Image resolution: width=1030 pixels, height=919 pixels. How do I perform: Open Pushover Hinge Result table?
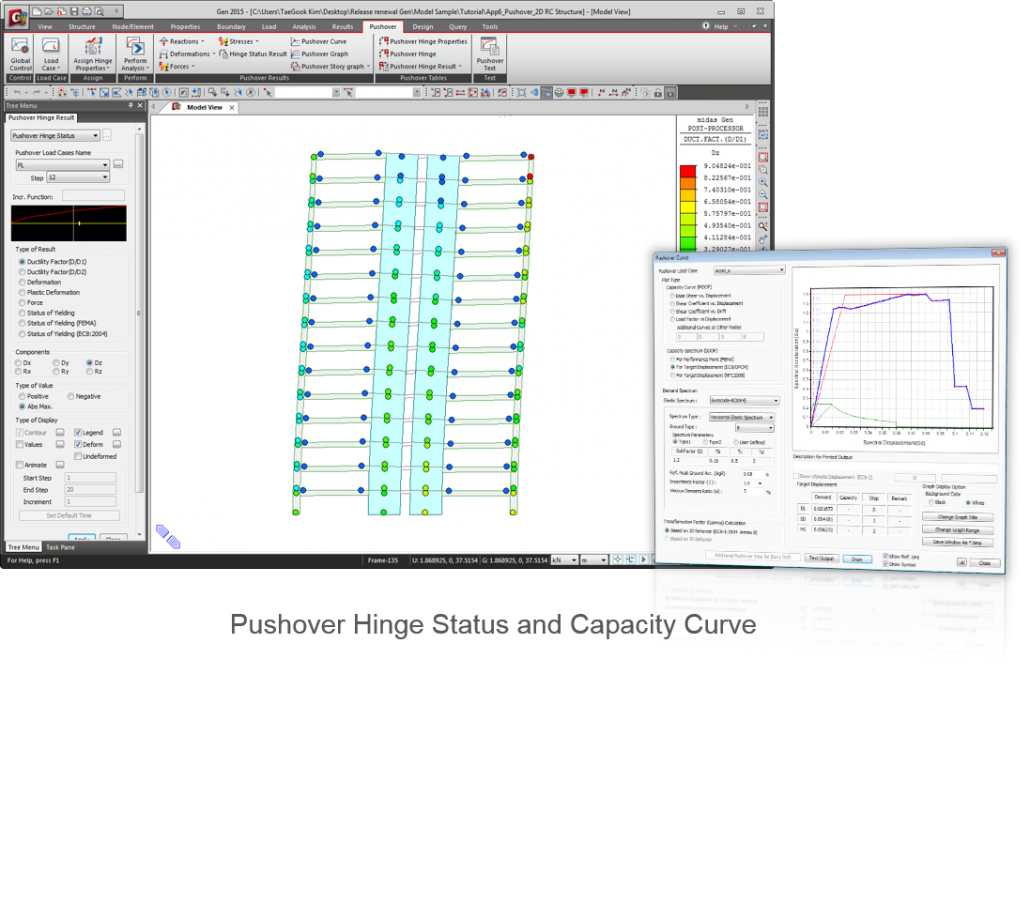coord(420,66)
